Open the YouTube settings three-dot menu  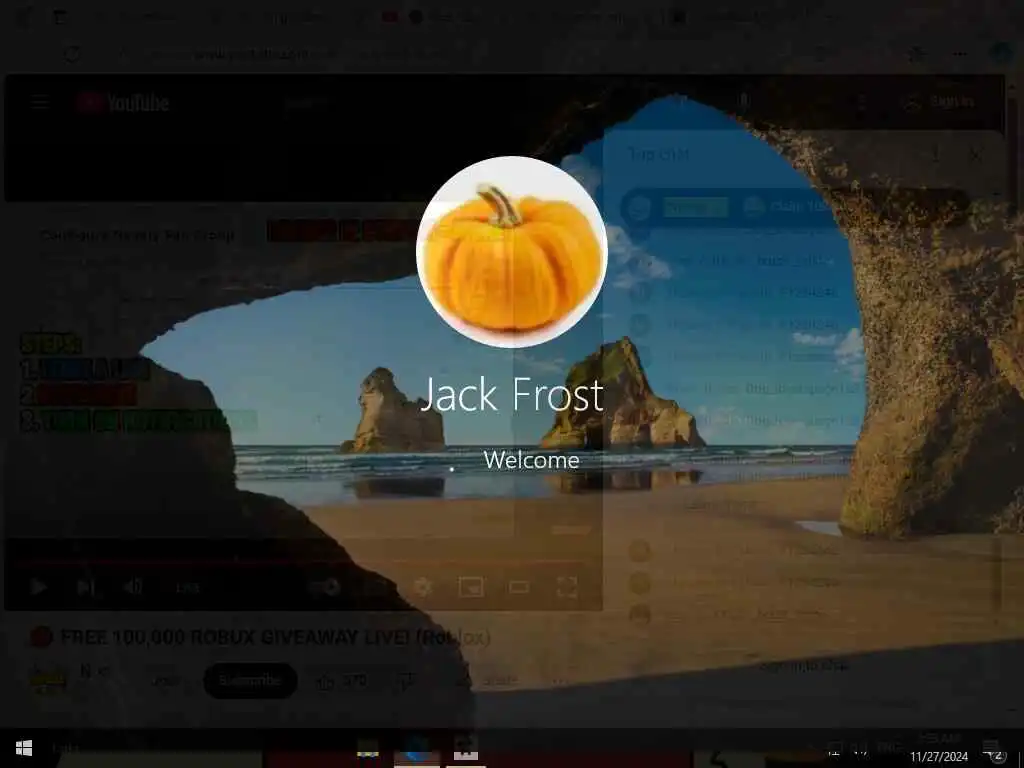tap(861, 102)
